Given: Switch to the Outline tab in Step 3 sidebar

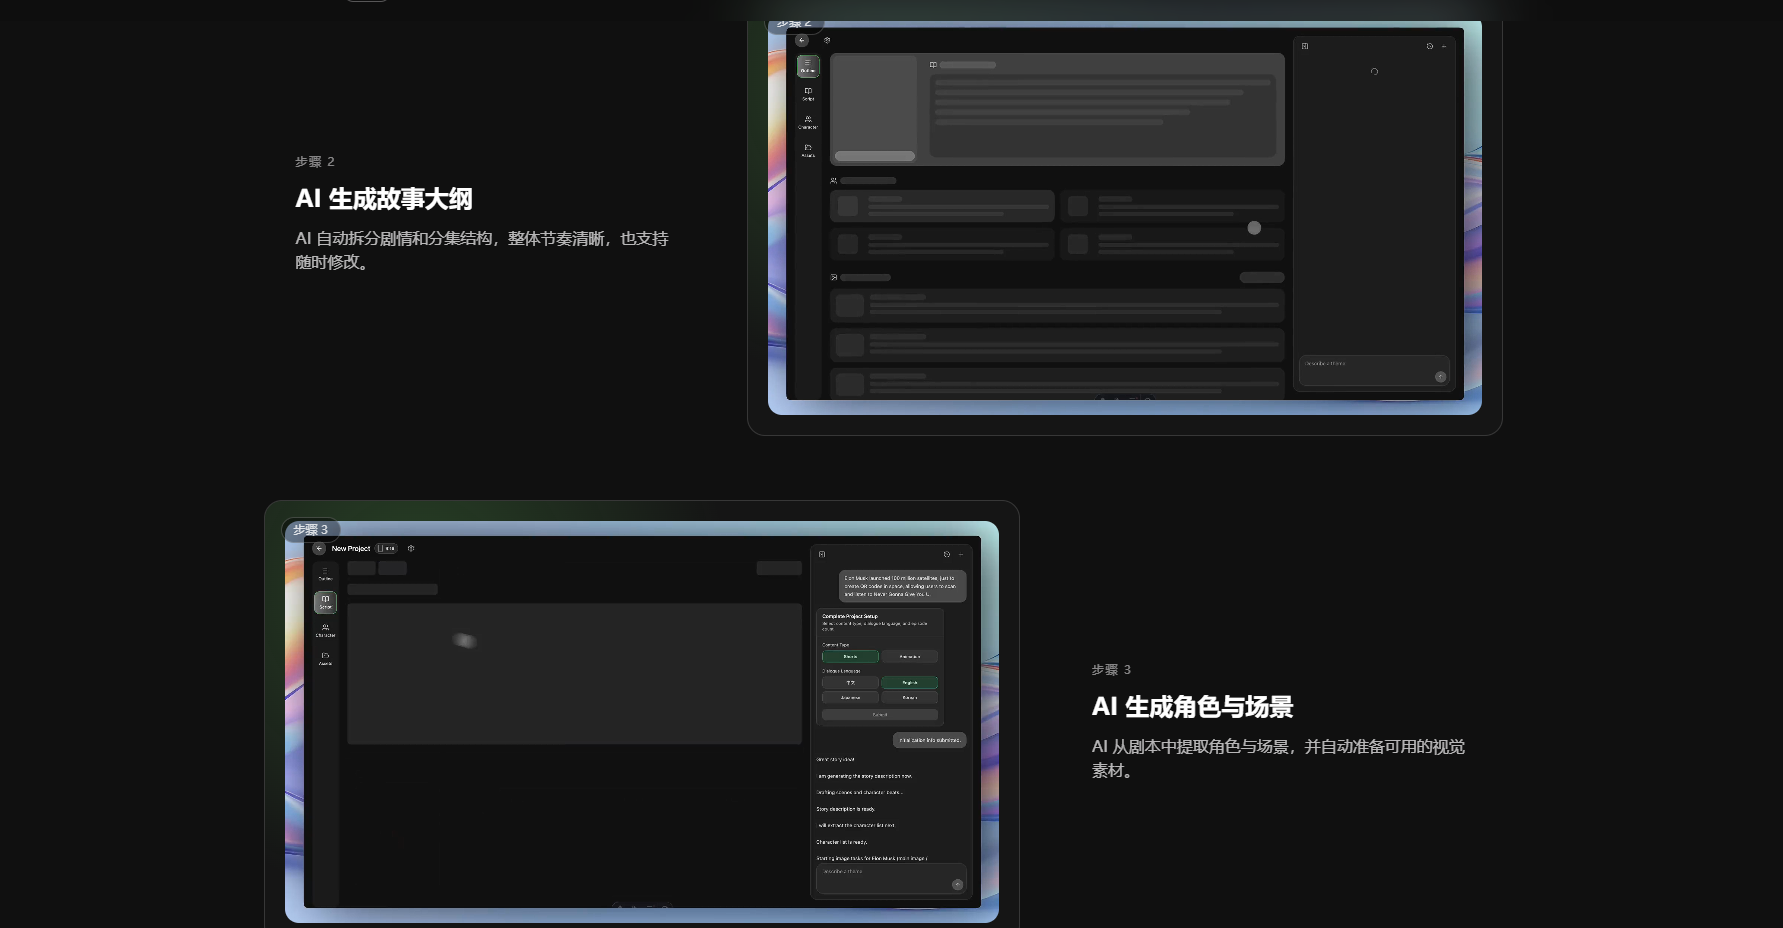Looking at the screenshot, I should [x=325, y=574].
